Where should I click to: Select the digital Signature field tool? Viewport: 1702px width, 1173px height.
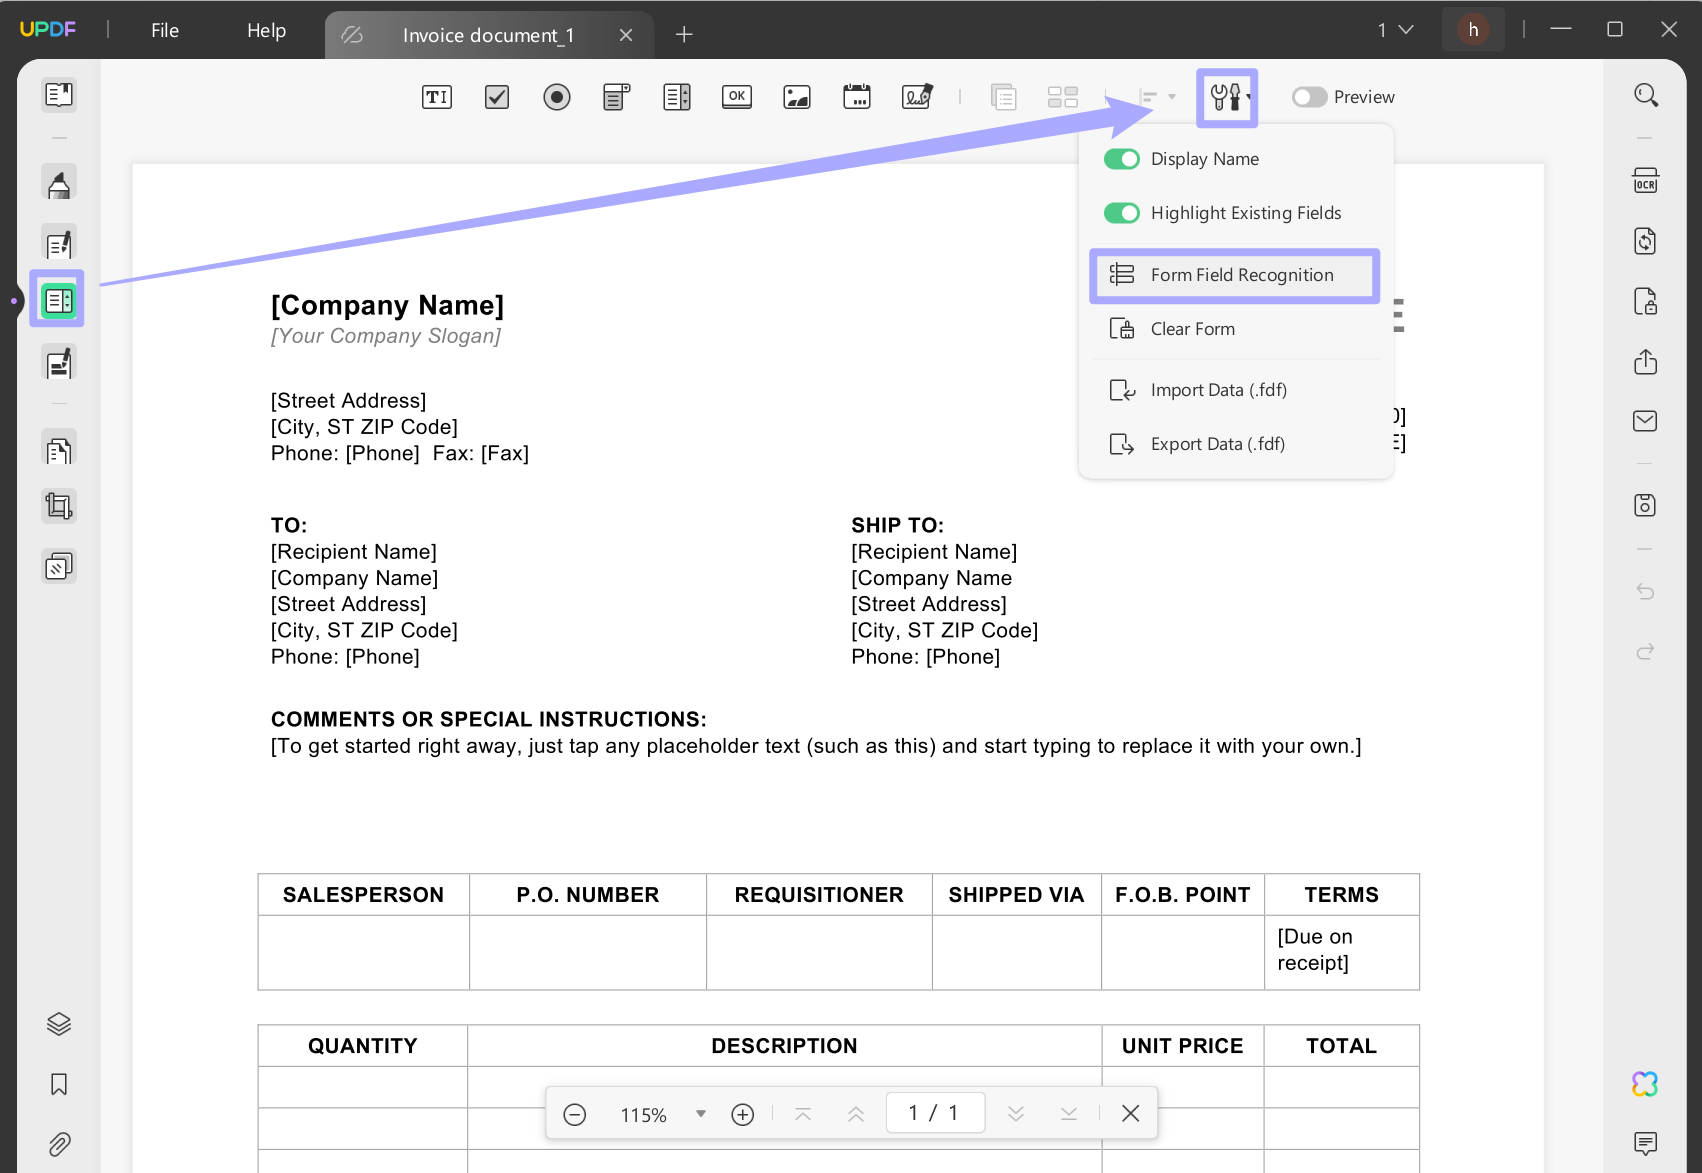[917, 96]
